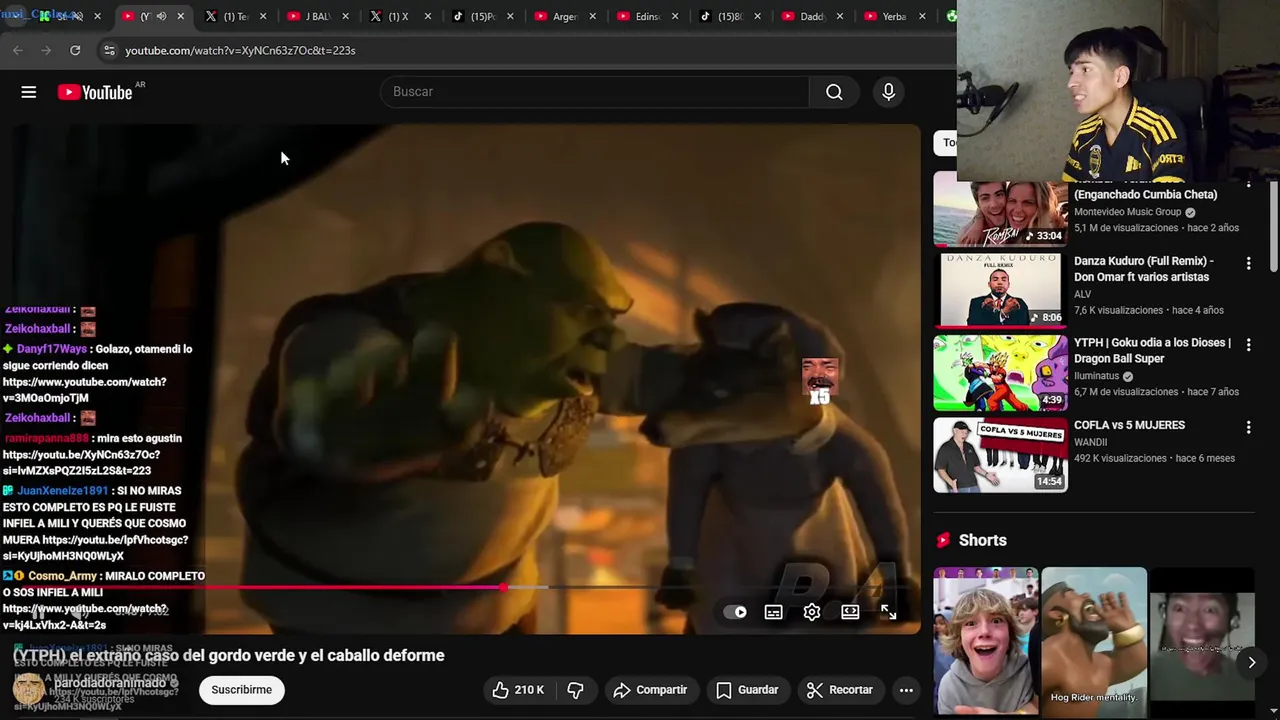Click chat username JuanXeneize1891
Screen dimensions: 1280x720
[x=62, y=491]
